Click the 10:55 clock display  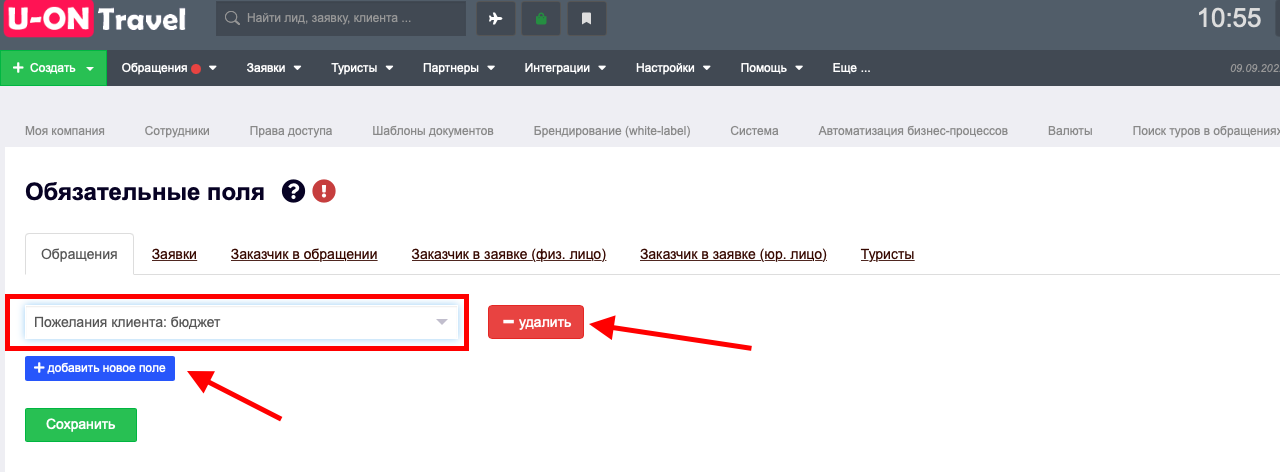pos(1229,18)
